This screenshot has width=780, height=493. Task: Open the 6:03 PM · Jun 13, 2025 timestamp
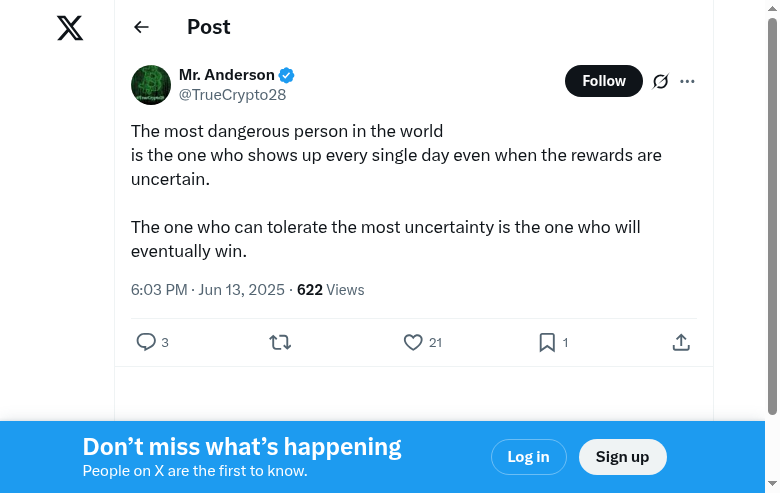click(208, 290)
